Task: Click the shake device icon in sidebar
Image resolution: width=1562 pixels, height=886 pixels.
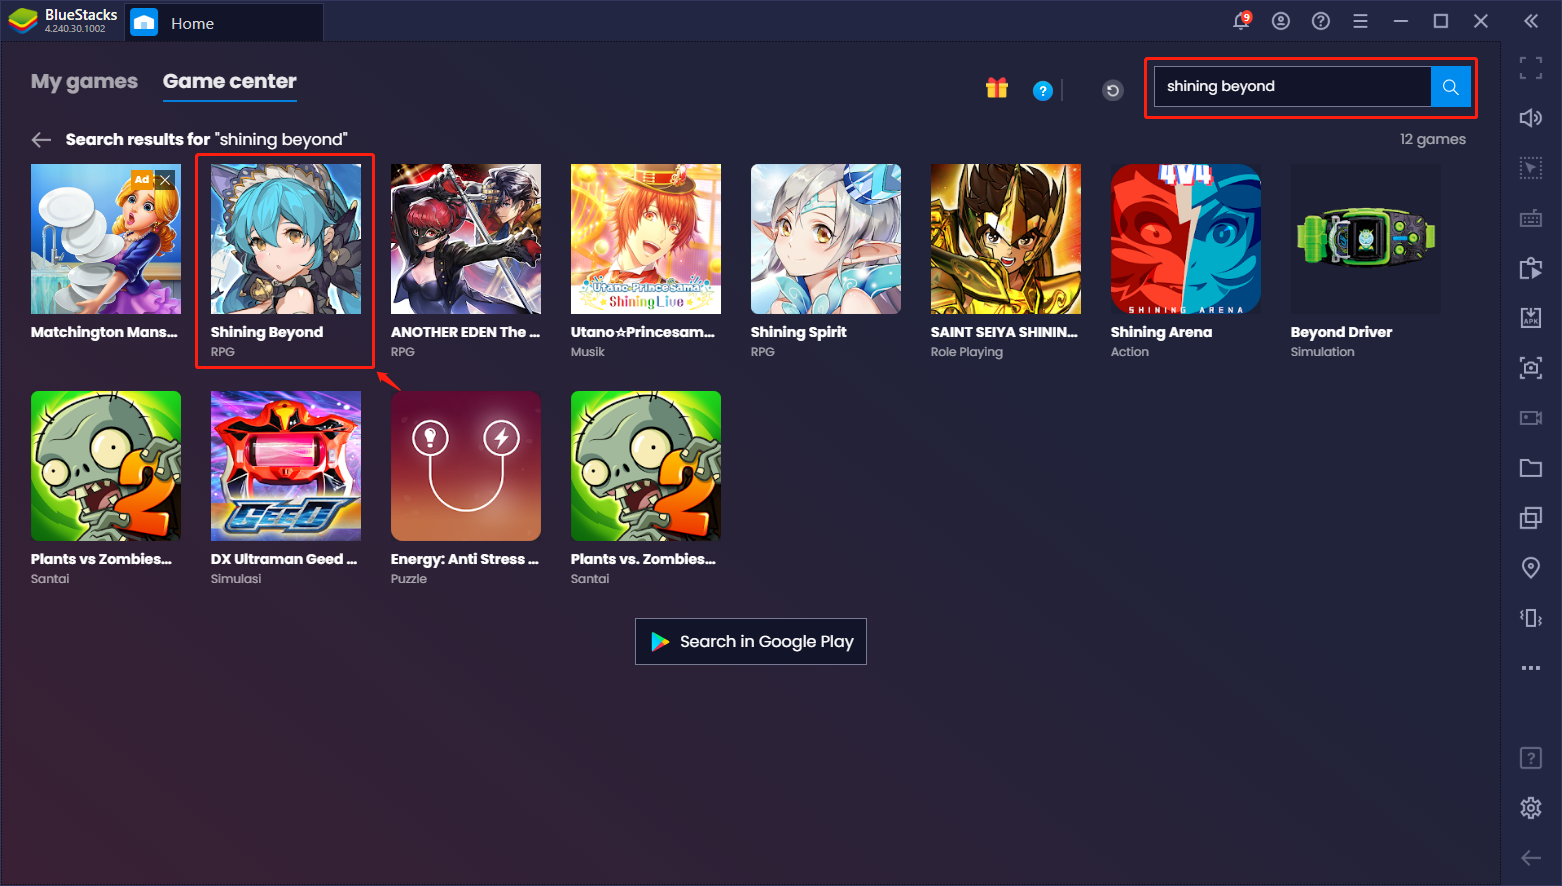Action: pos(1531,618)
